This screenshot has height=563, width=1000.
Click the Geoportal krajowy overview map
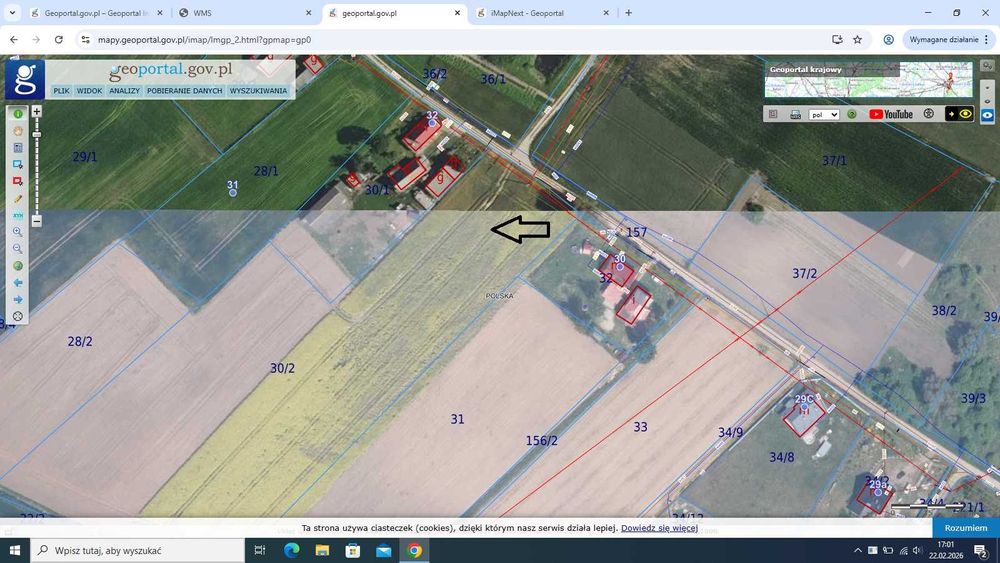point(869,79)
